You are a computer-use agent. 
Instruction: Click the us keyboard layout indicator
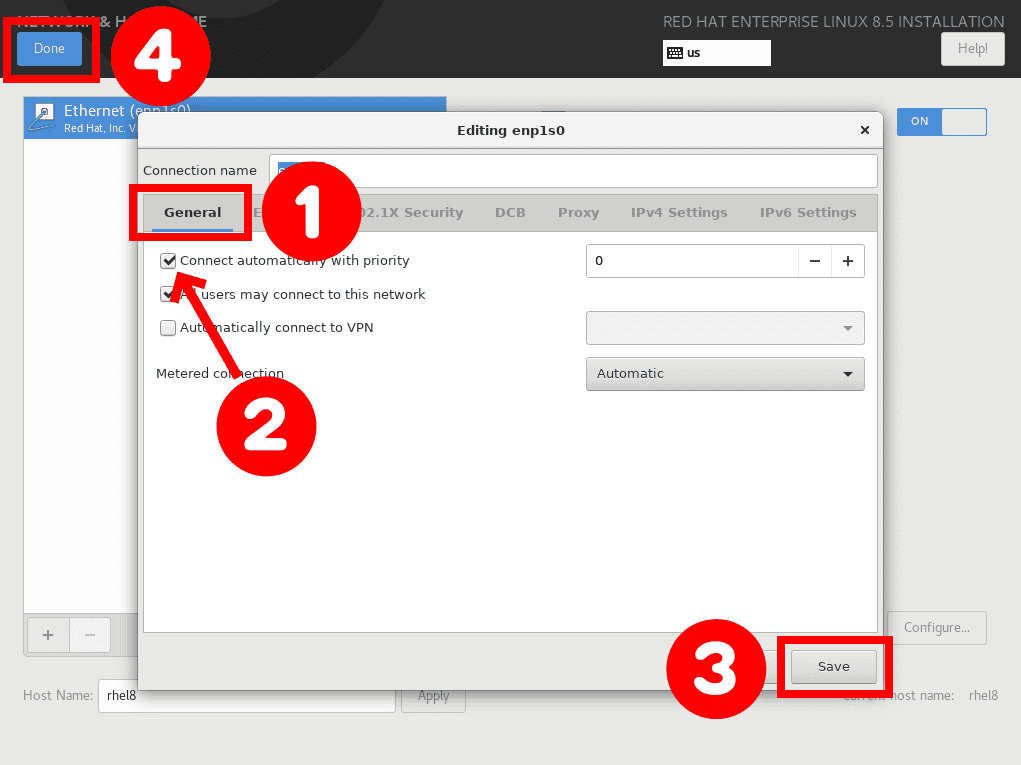pyautogui.click(x=716, y=53)
